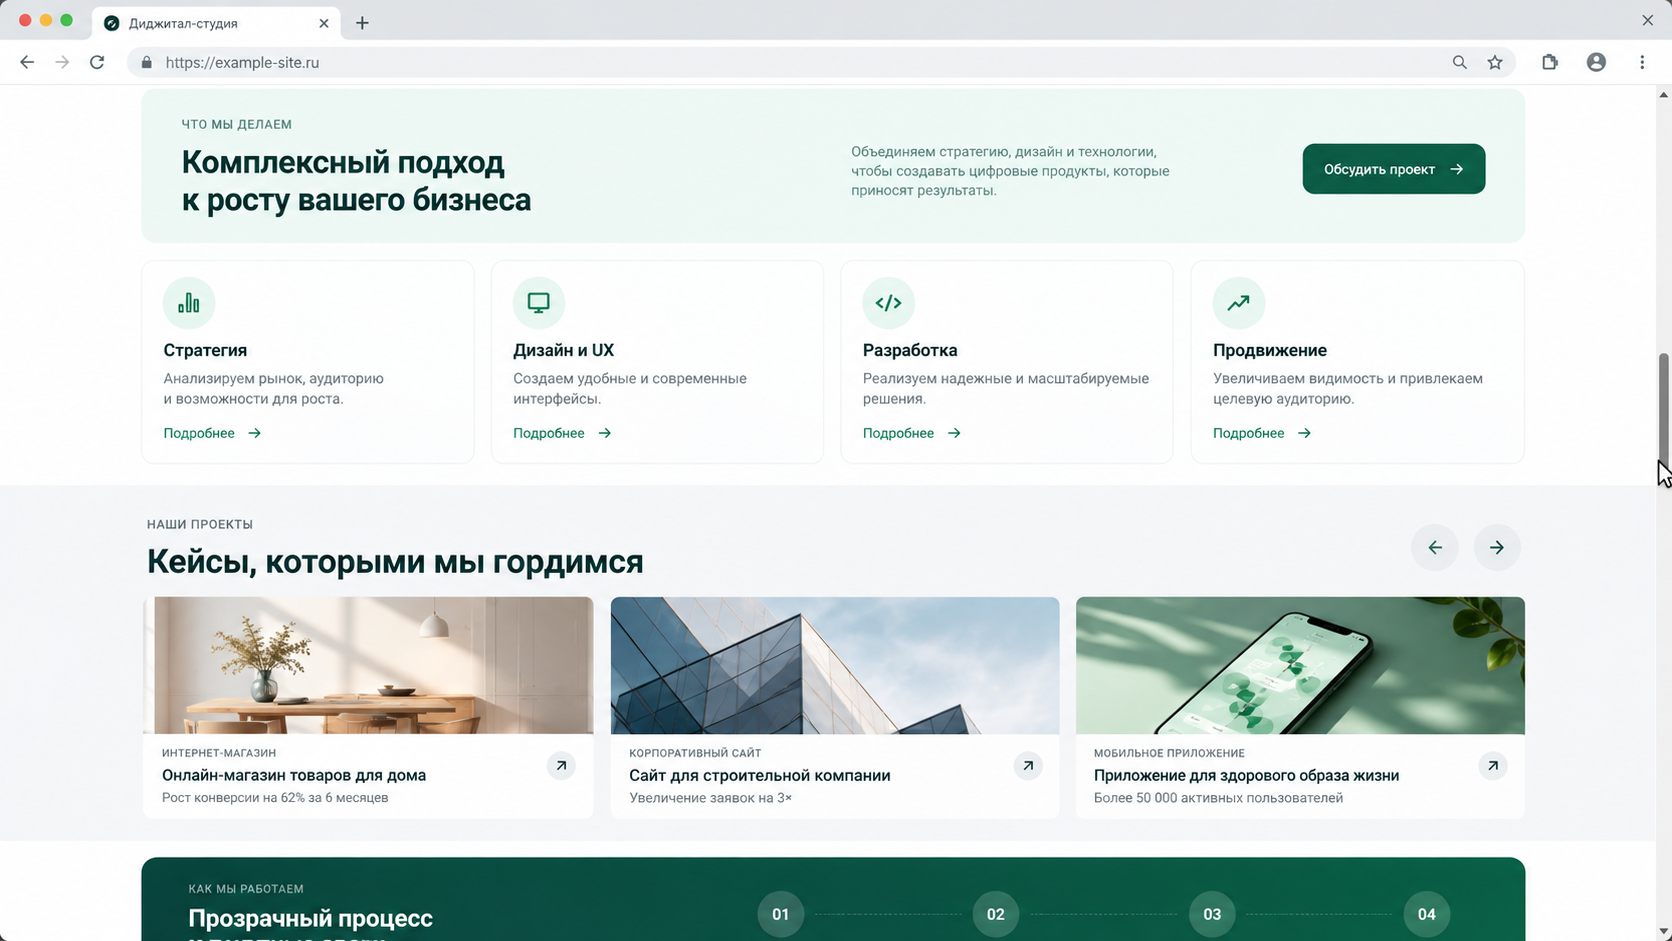Viewport: 1672px width, 941px height.
Task: Click the site lock icon in address bar
Action: tap(147, 62)
